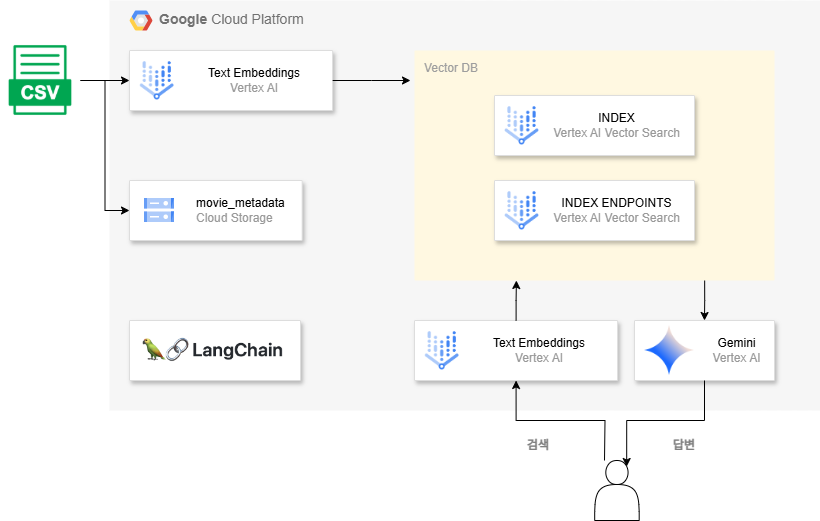Viewport: 820px width, 521px height.
Task: Click the LangChain parrot icon
Action: (x=153, y=349)
